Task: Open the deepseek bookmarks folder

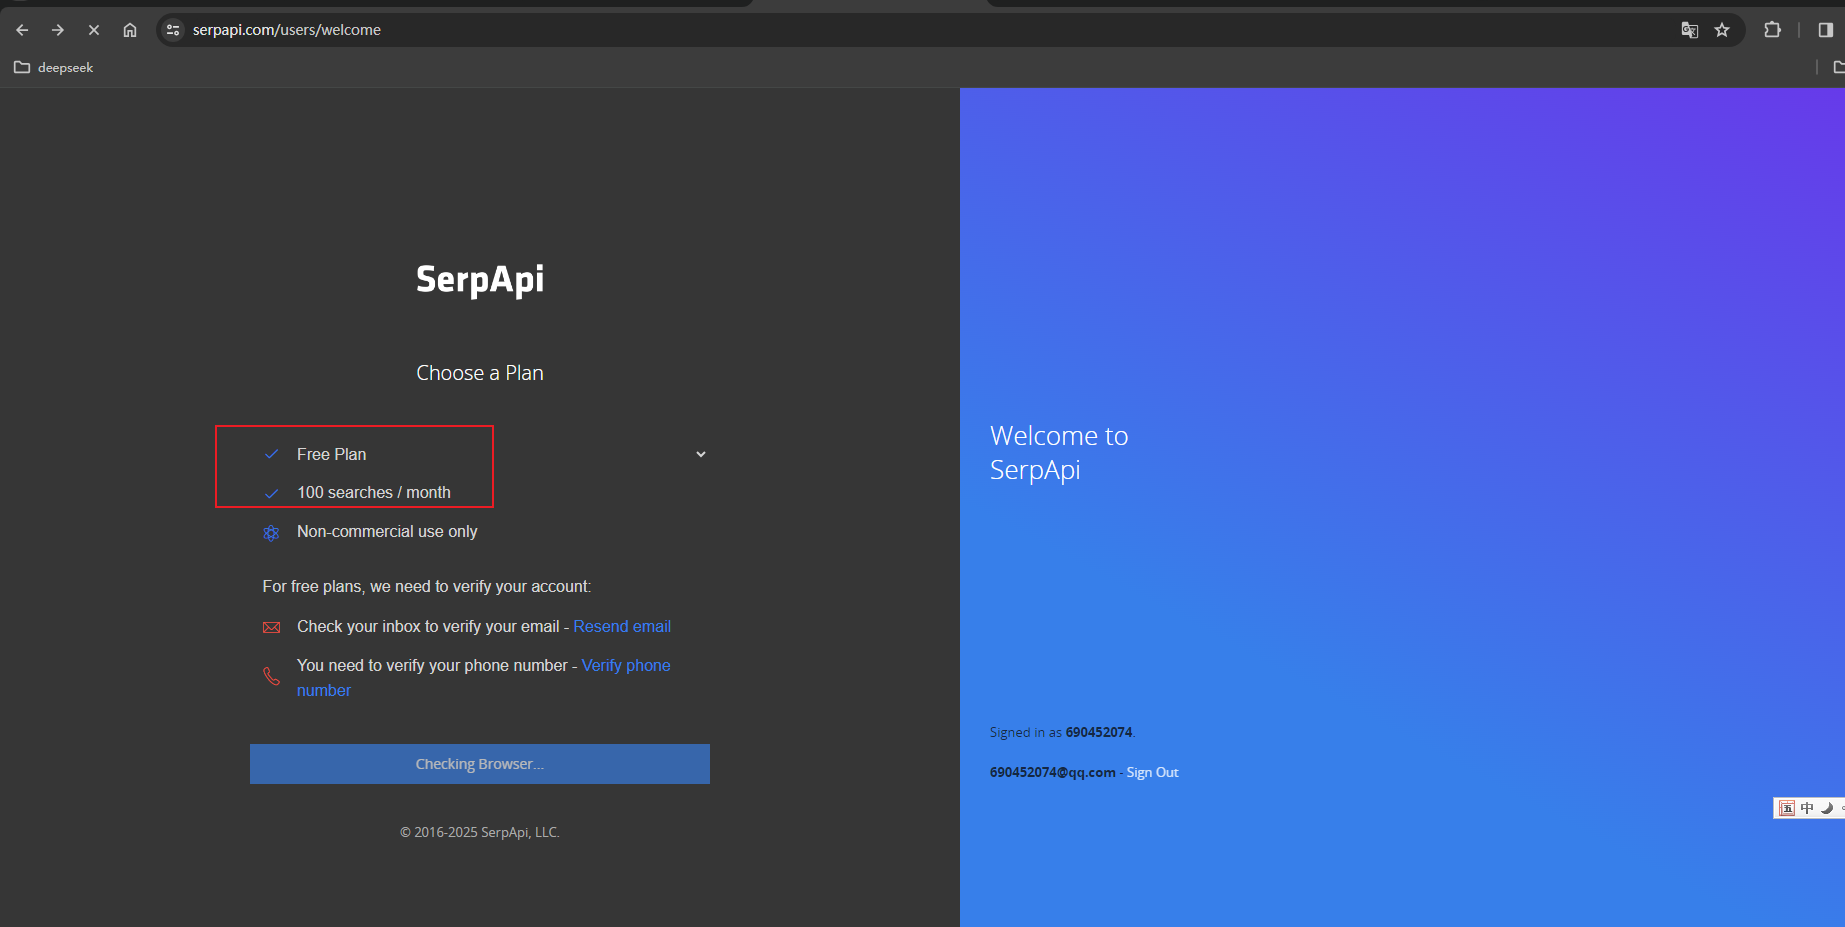Action: point(54,68)
